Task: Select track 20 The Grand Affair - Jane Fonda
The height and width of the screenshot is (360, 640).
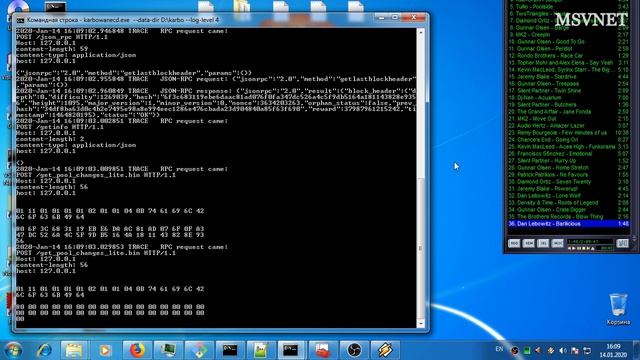Action: [569, 111]
